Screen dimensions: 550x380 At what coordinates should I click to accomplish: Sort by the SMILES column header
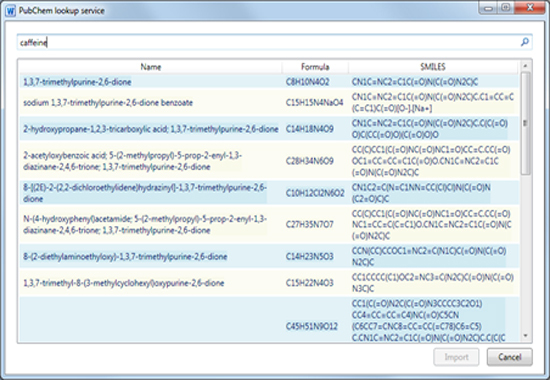pos(433,67)
